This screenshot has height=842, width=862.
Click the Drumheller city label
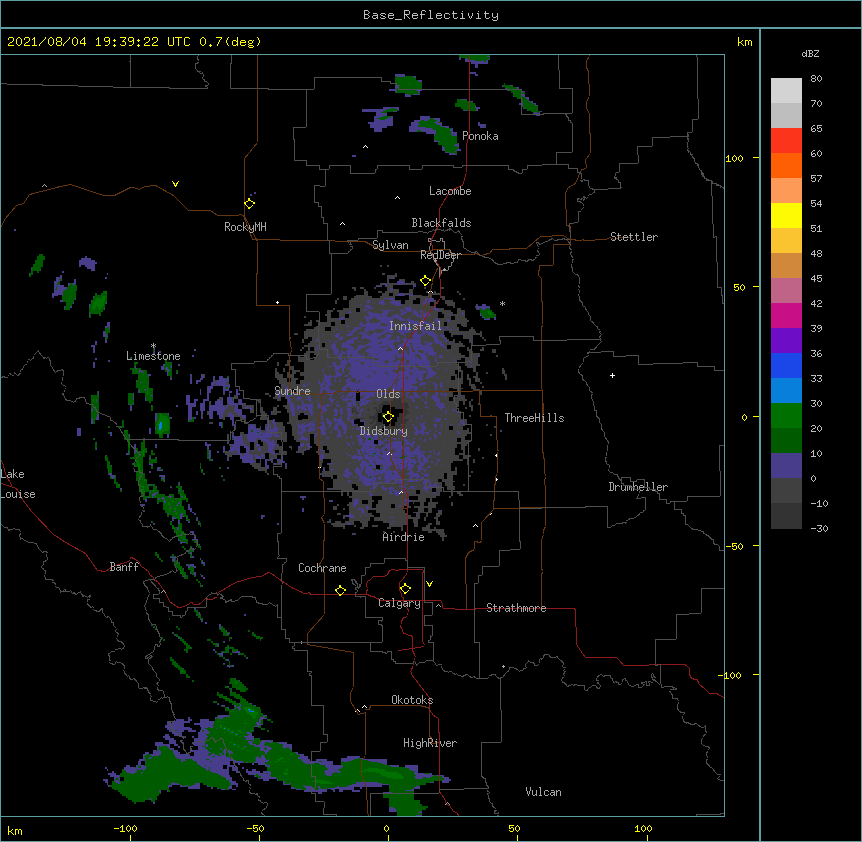(x=638, y=487)
